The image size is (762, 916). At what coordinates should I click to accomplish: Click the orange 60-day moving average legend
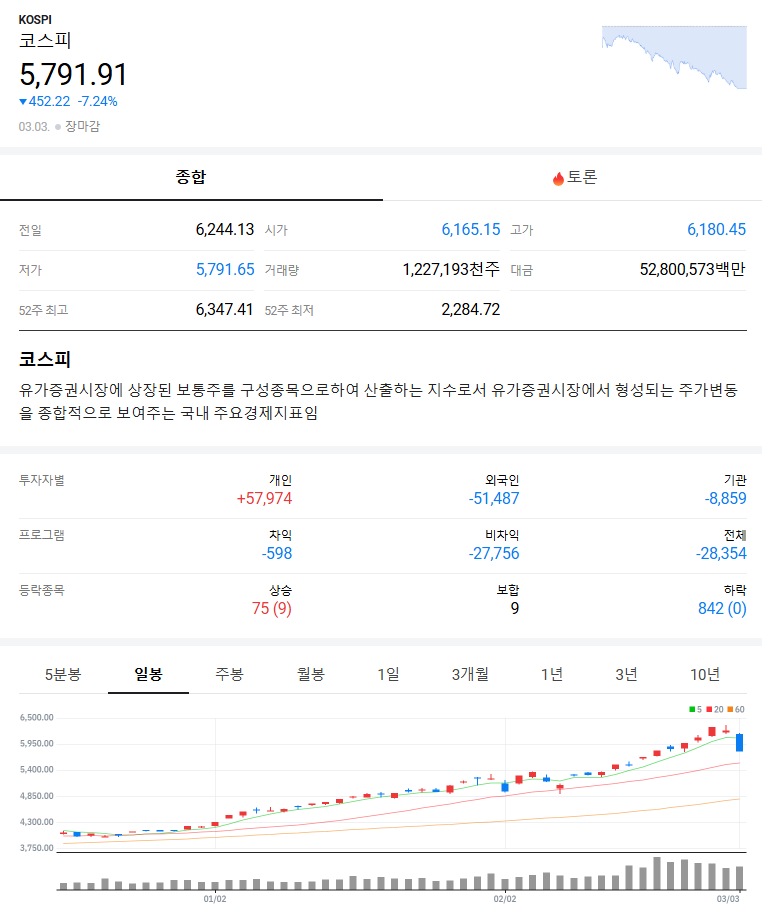click(x=736, y=709)
